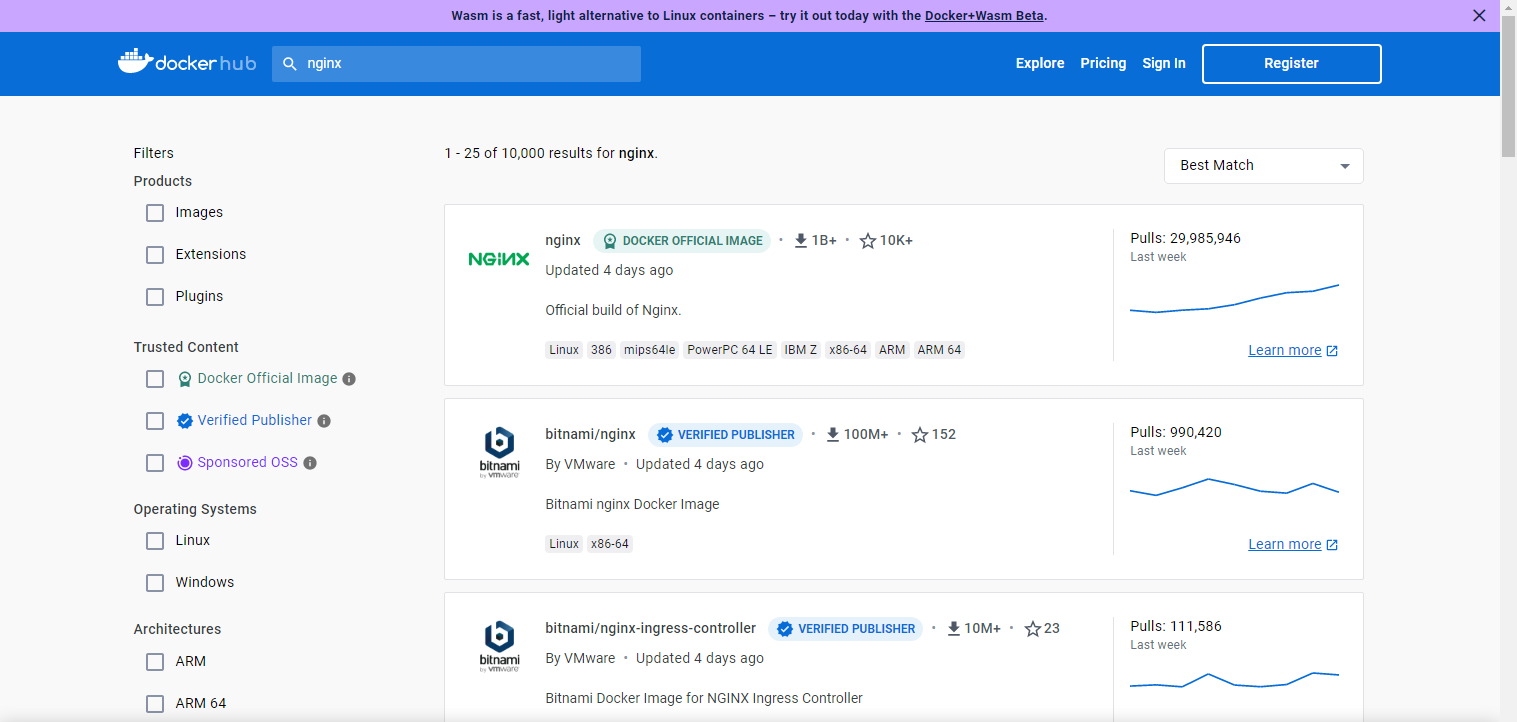Tick the Windows operating system checkbox

point(155,583)
